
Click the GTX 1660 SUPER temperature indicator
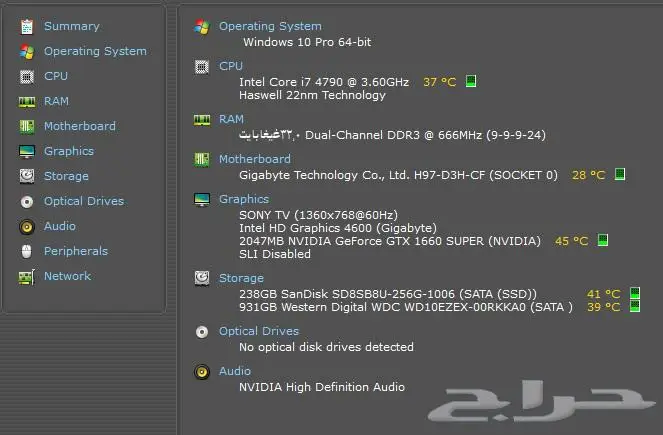603,241
